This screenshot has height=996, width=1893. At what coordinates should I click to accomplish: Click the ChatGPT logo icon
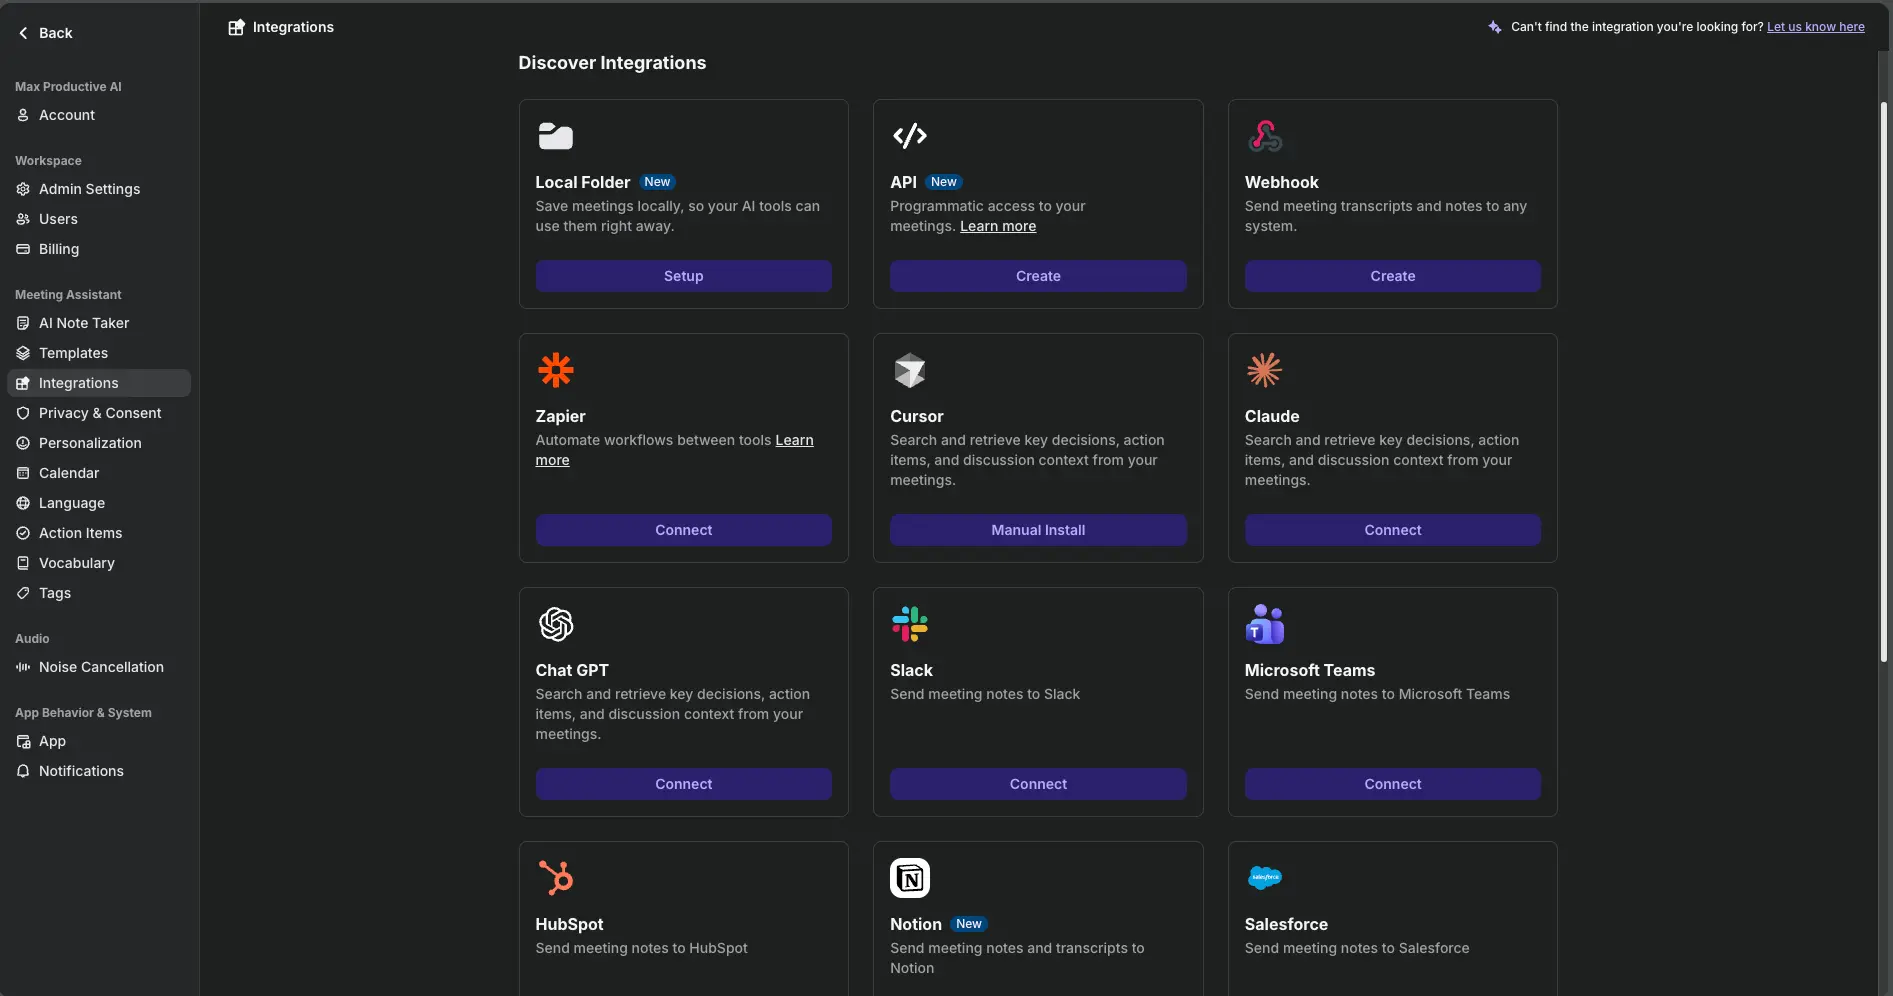(556, 624)
